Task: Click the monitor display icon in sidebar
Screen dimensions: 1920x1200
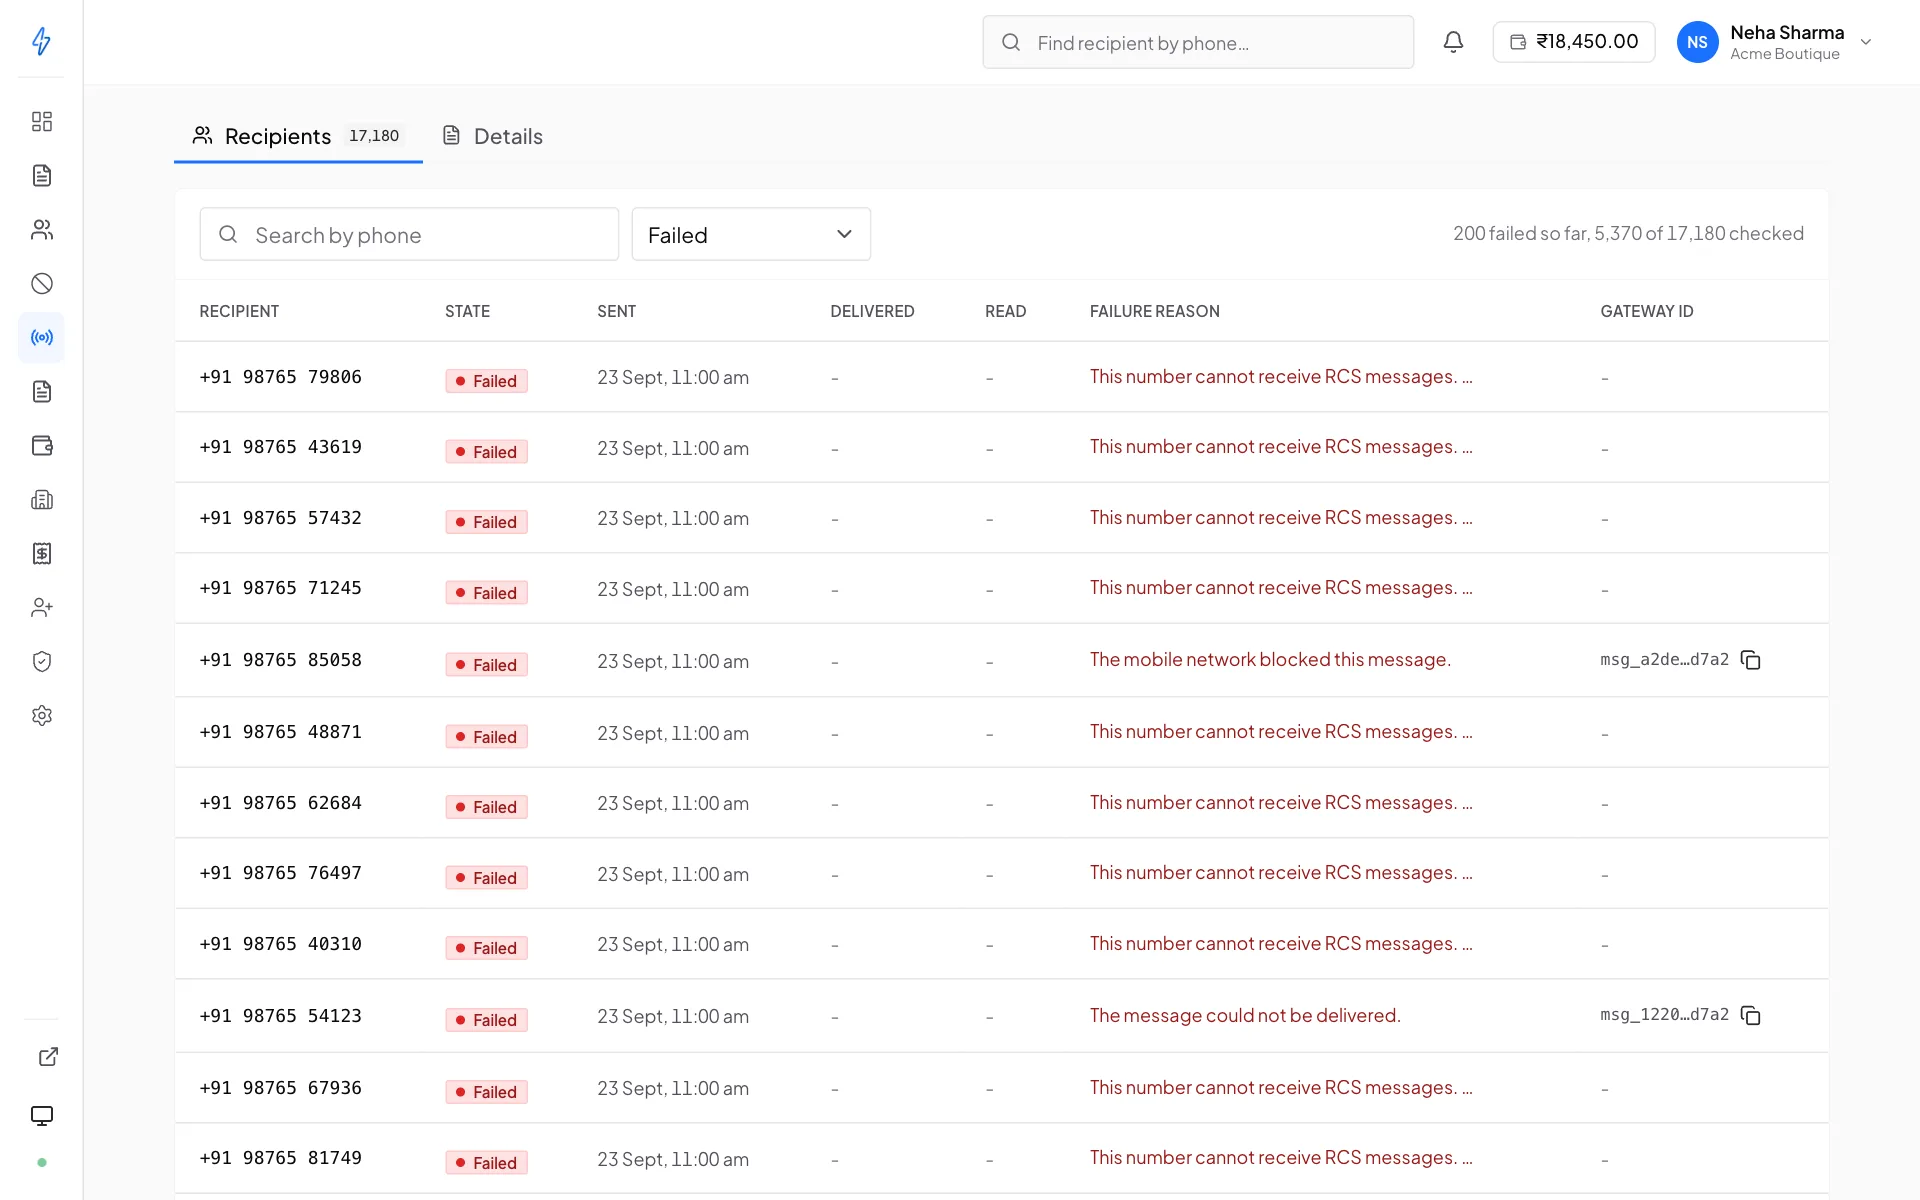Action: click(41, 1116)
